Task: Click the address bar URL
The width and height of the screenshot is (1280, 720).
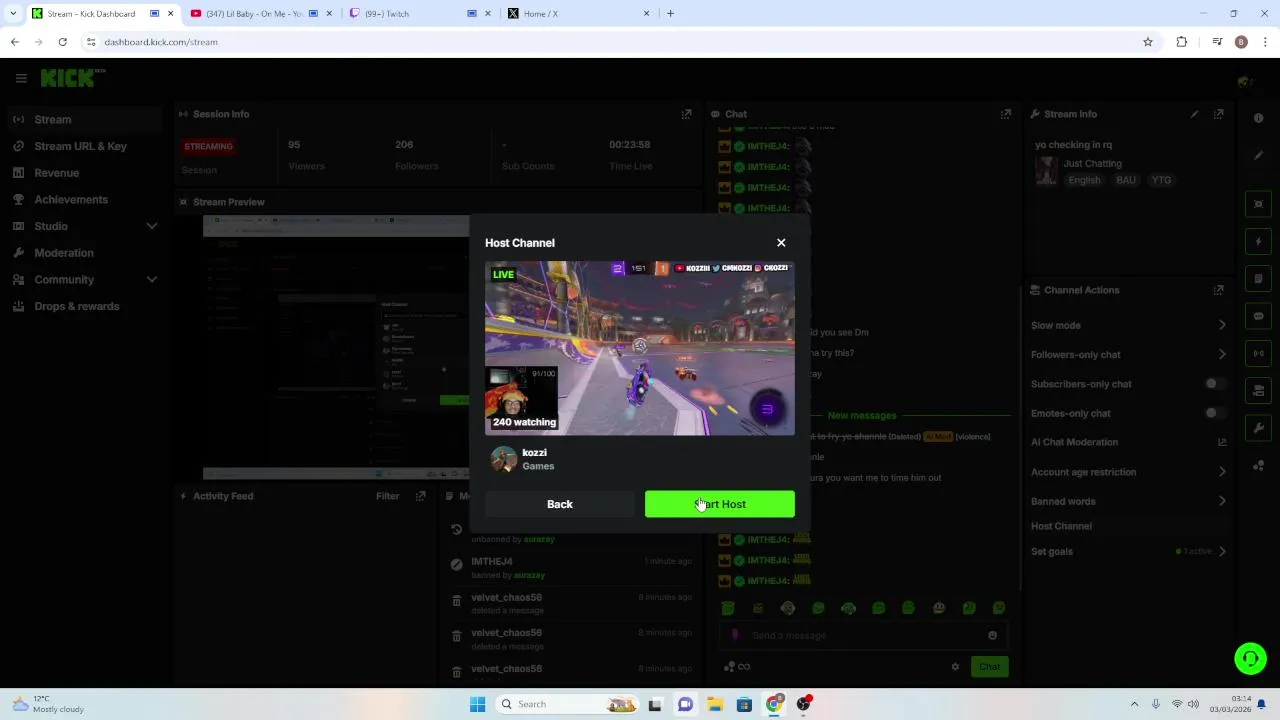Action: pos(161,42)
